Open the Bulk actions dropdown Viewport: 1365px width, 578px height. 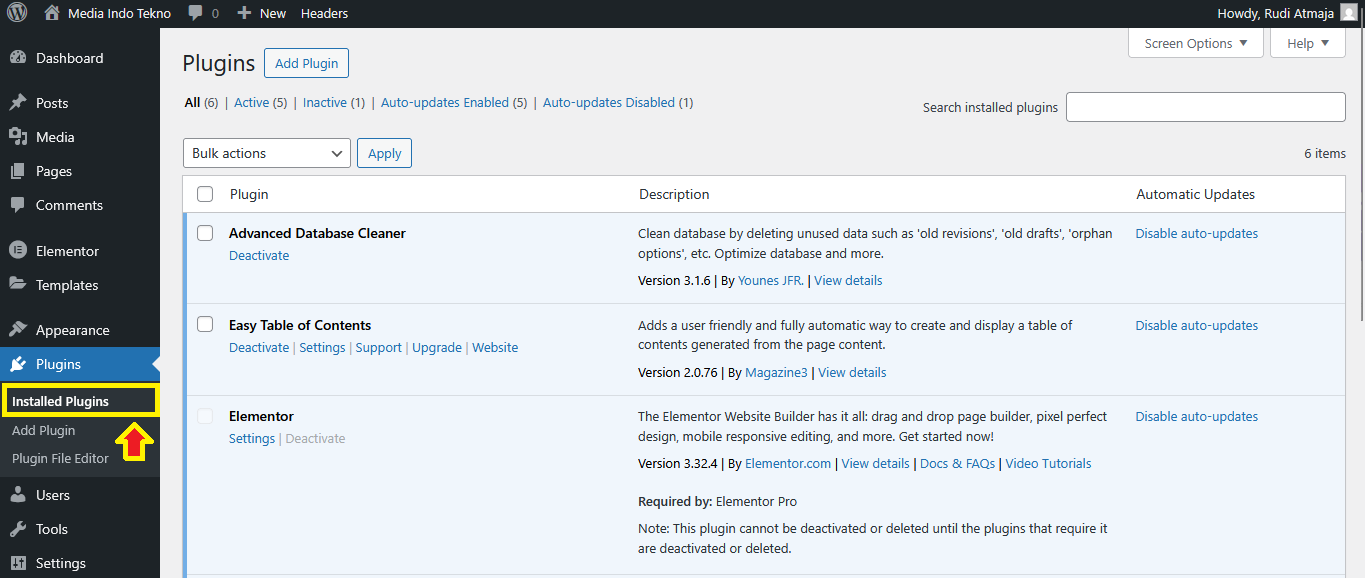[267, 153]
